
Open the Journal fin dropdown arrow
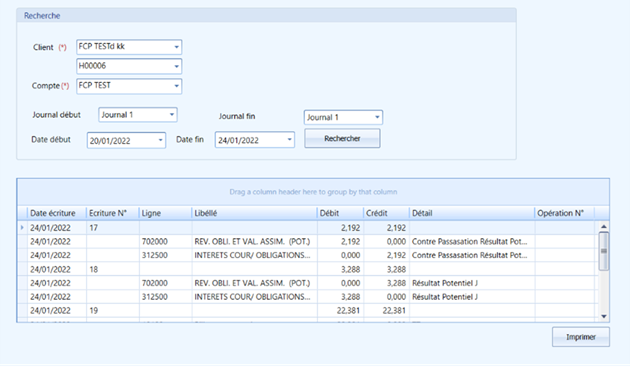(x=377, y=117)
